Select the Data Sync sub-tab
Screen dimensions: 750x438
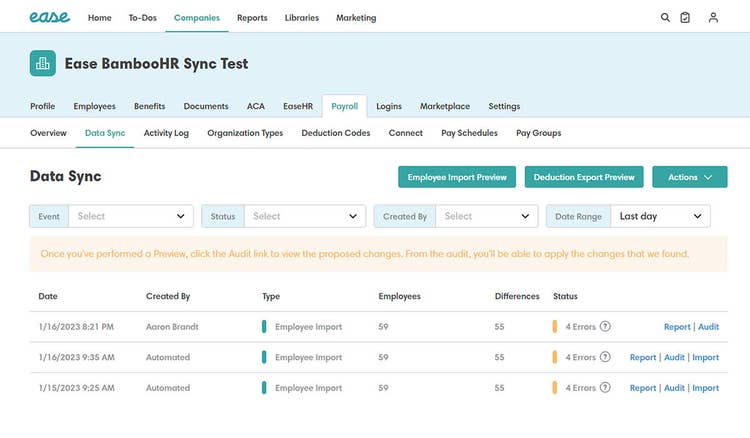point(105,133)
